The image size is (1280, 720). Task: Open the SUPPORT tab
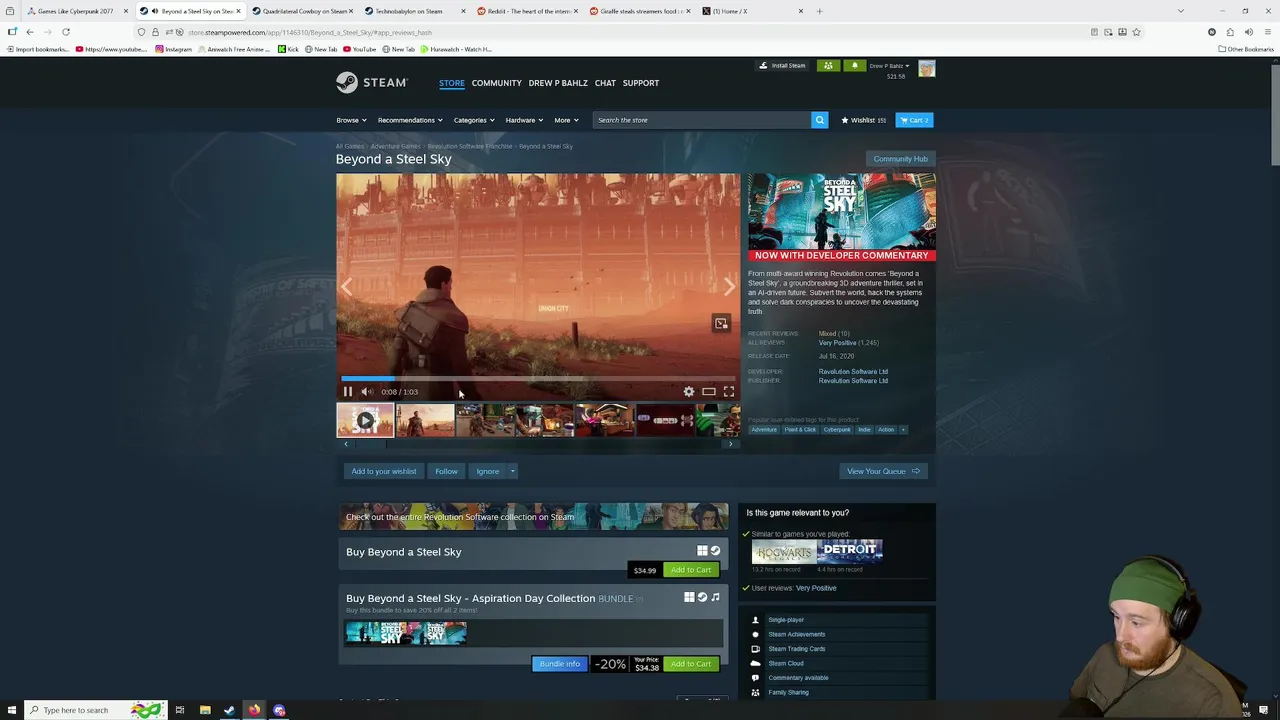[641, 83]
